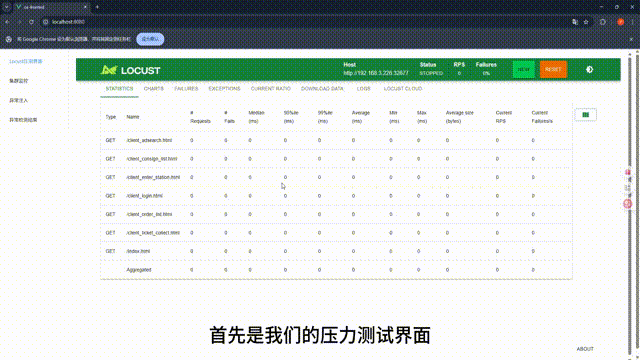Reload the page with refresh icon
640x360 pixels.
(31, 22)
